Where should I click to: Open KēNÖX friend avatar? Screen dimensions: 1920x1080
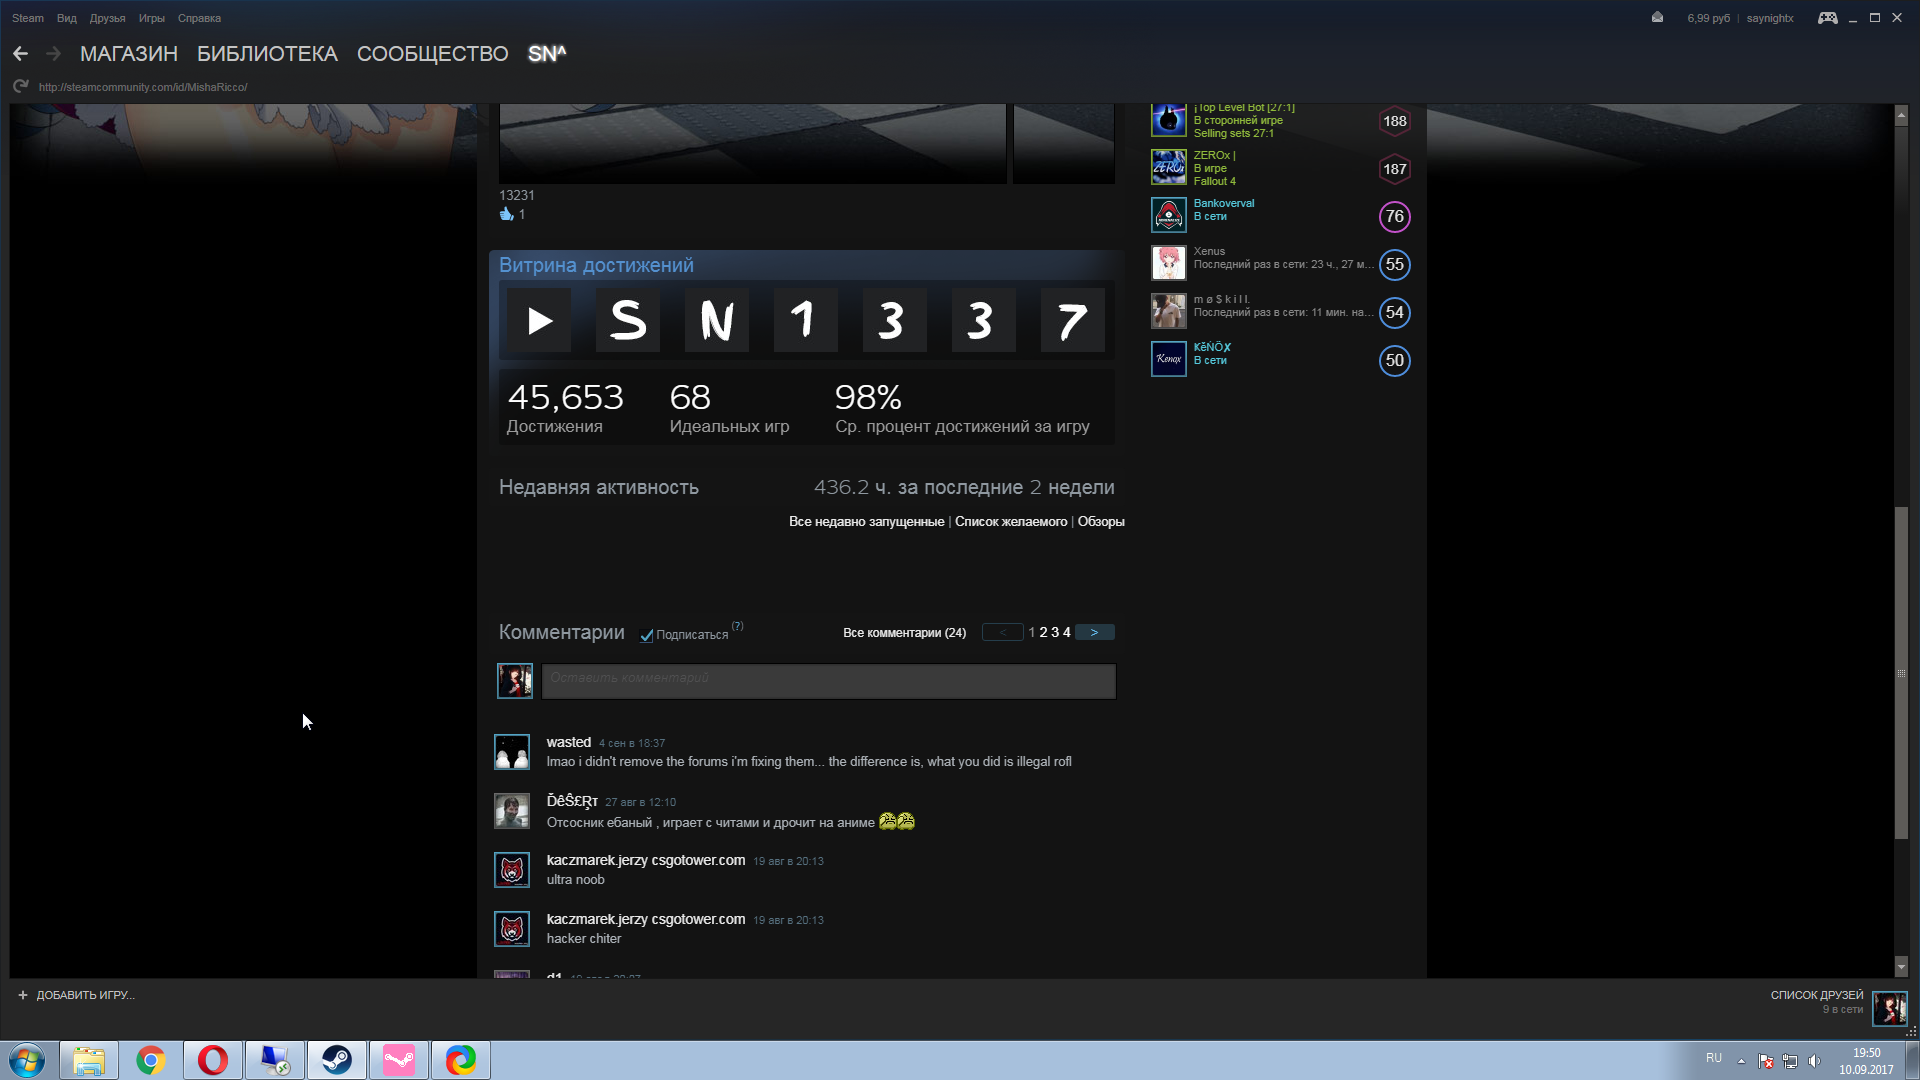(1168, 359)
